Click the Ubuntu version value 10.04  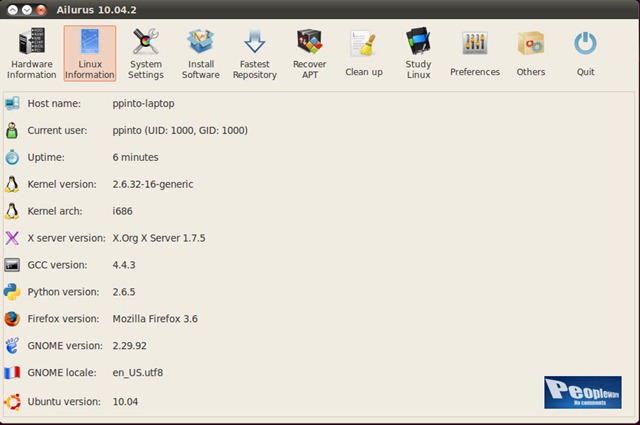tap(125, 402)
